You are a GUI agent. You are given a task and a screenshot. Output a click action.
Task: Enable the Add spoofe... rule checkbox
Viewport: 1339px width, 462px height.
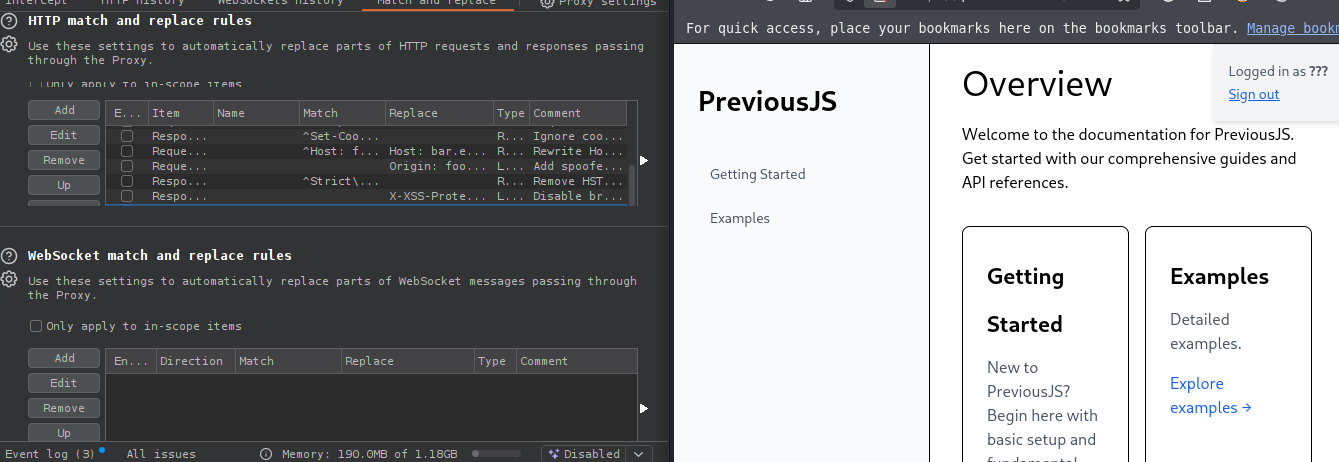[127, 166]
